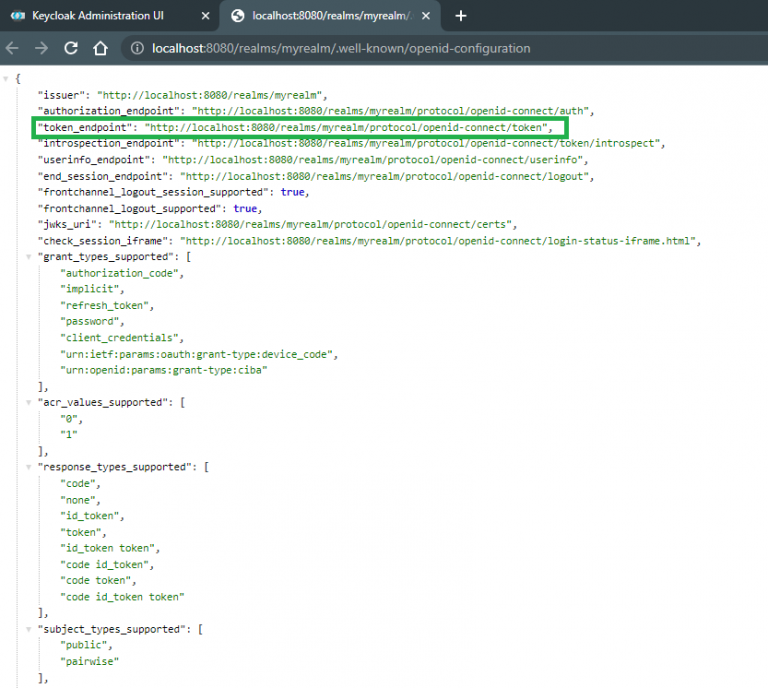
Task: Click the "grant_types_supported" key
Action: pos(106,257)
